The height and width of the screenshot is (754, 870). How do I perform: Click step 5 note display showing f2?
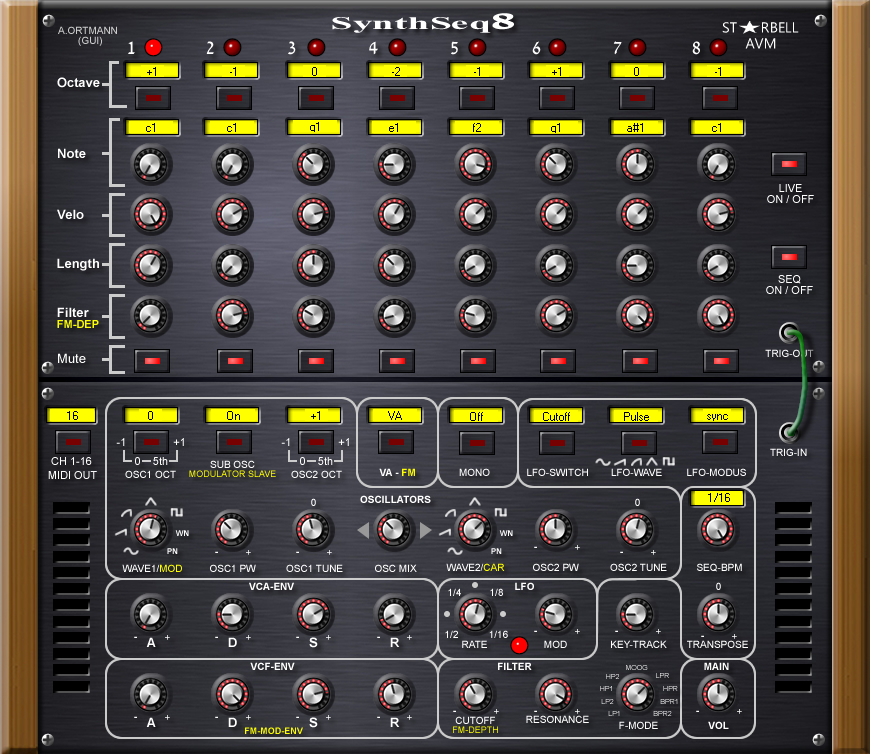tap(477, 128)
